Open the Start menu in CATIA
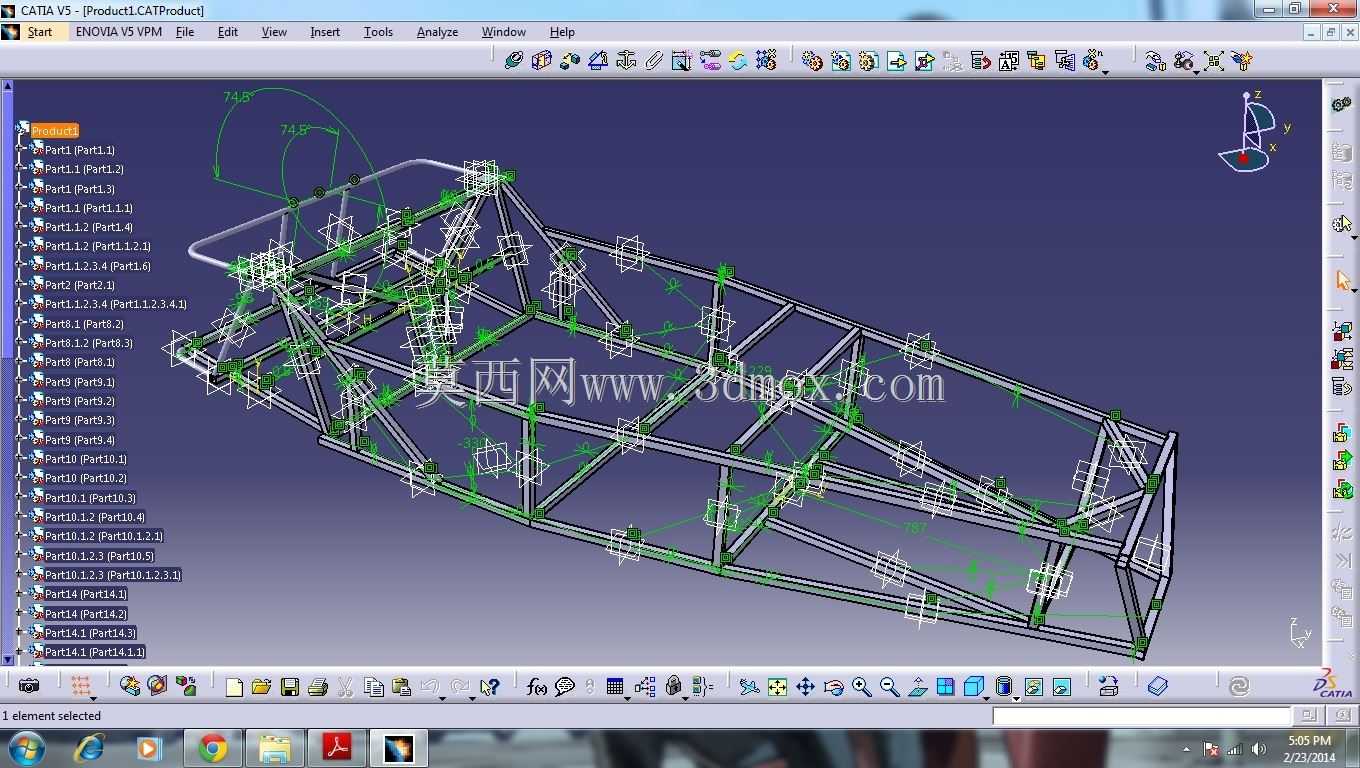This screenshot has width=1360, height=768. [x=40, y=32]
